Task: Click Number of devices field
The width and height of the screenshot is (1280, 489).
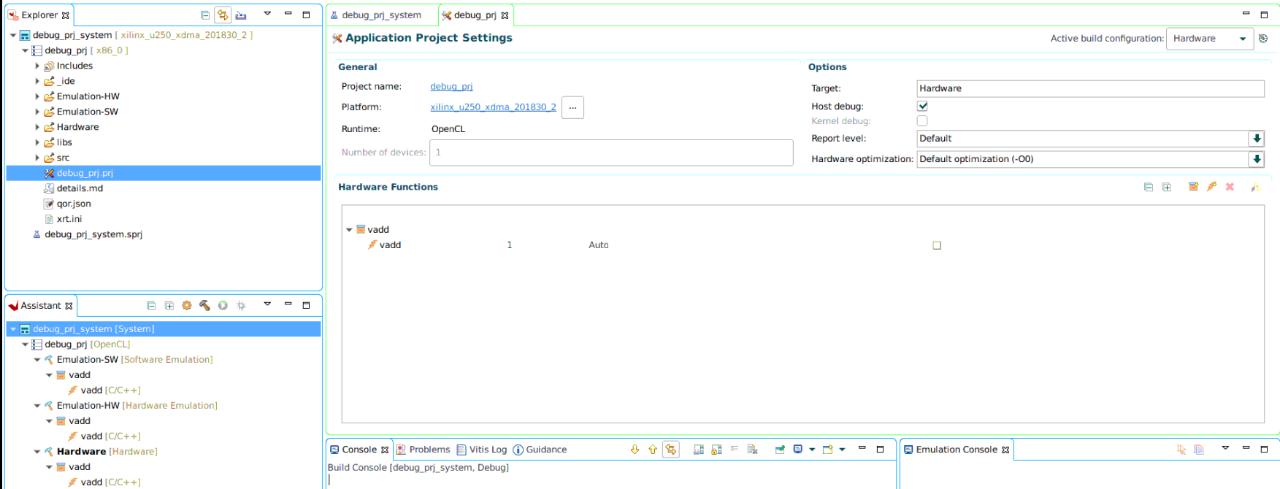Action: point(611,152)
